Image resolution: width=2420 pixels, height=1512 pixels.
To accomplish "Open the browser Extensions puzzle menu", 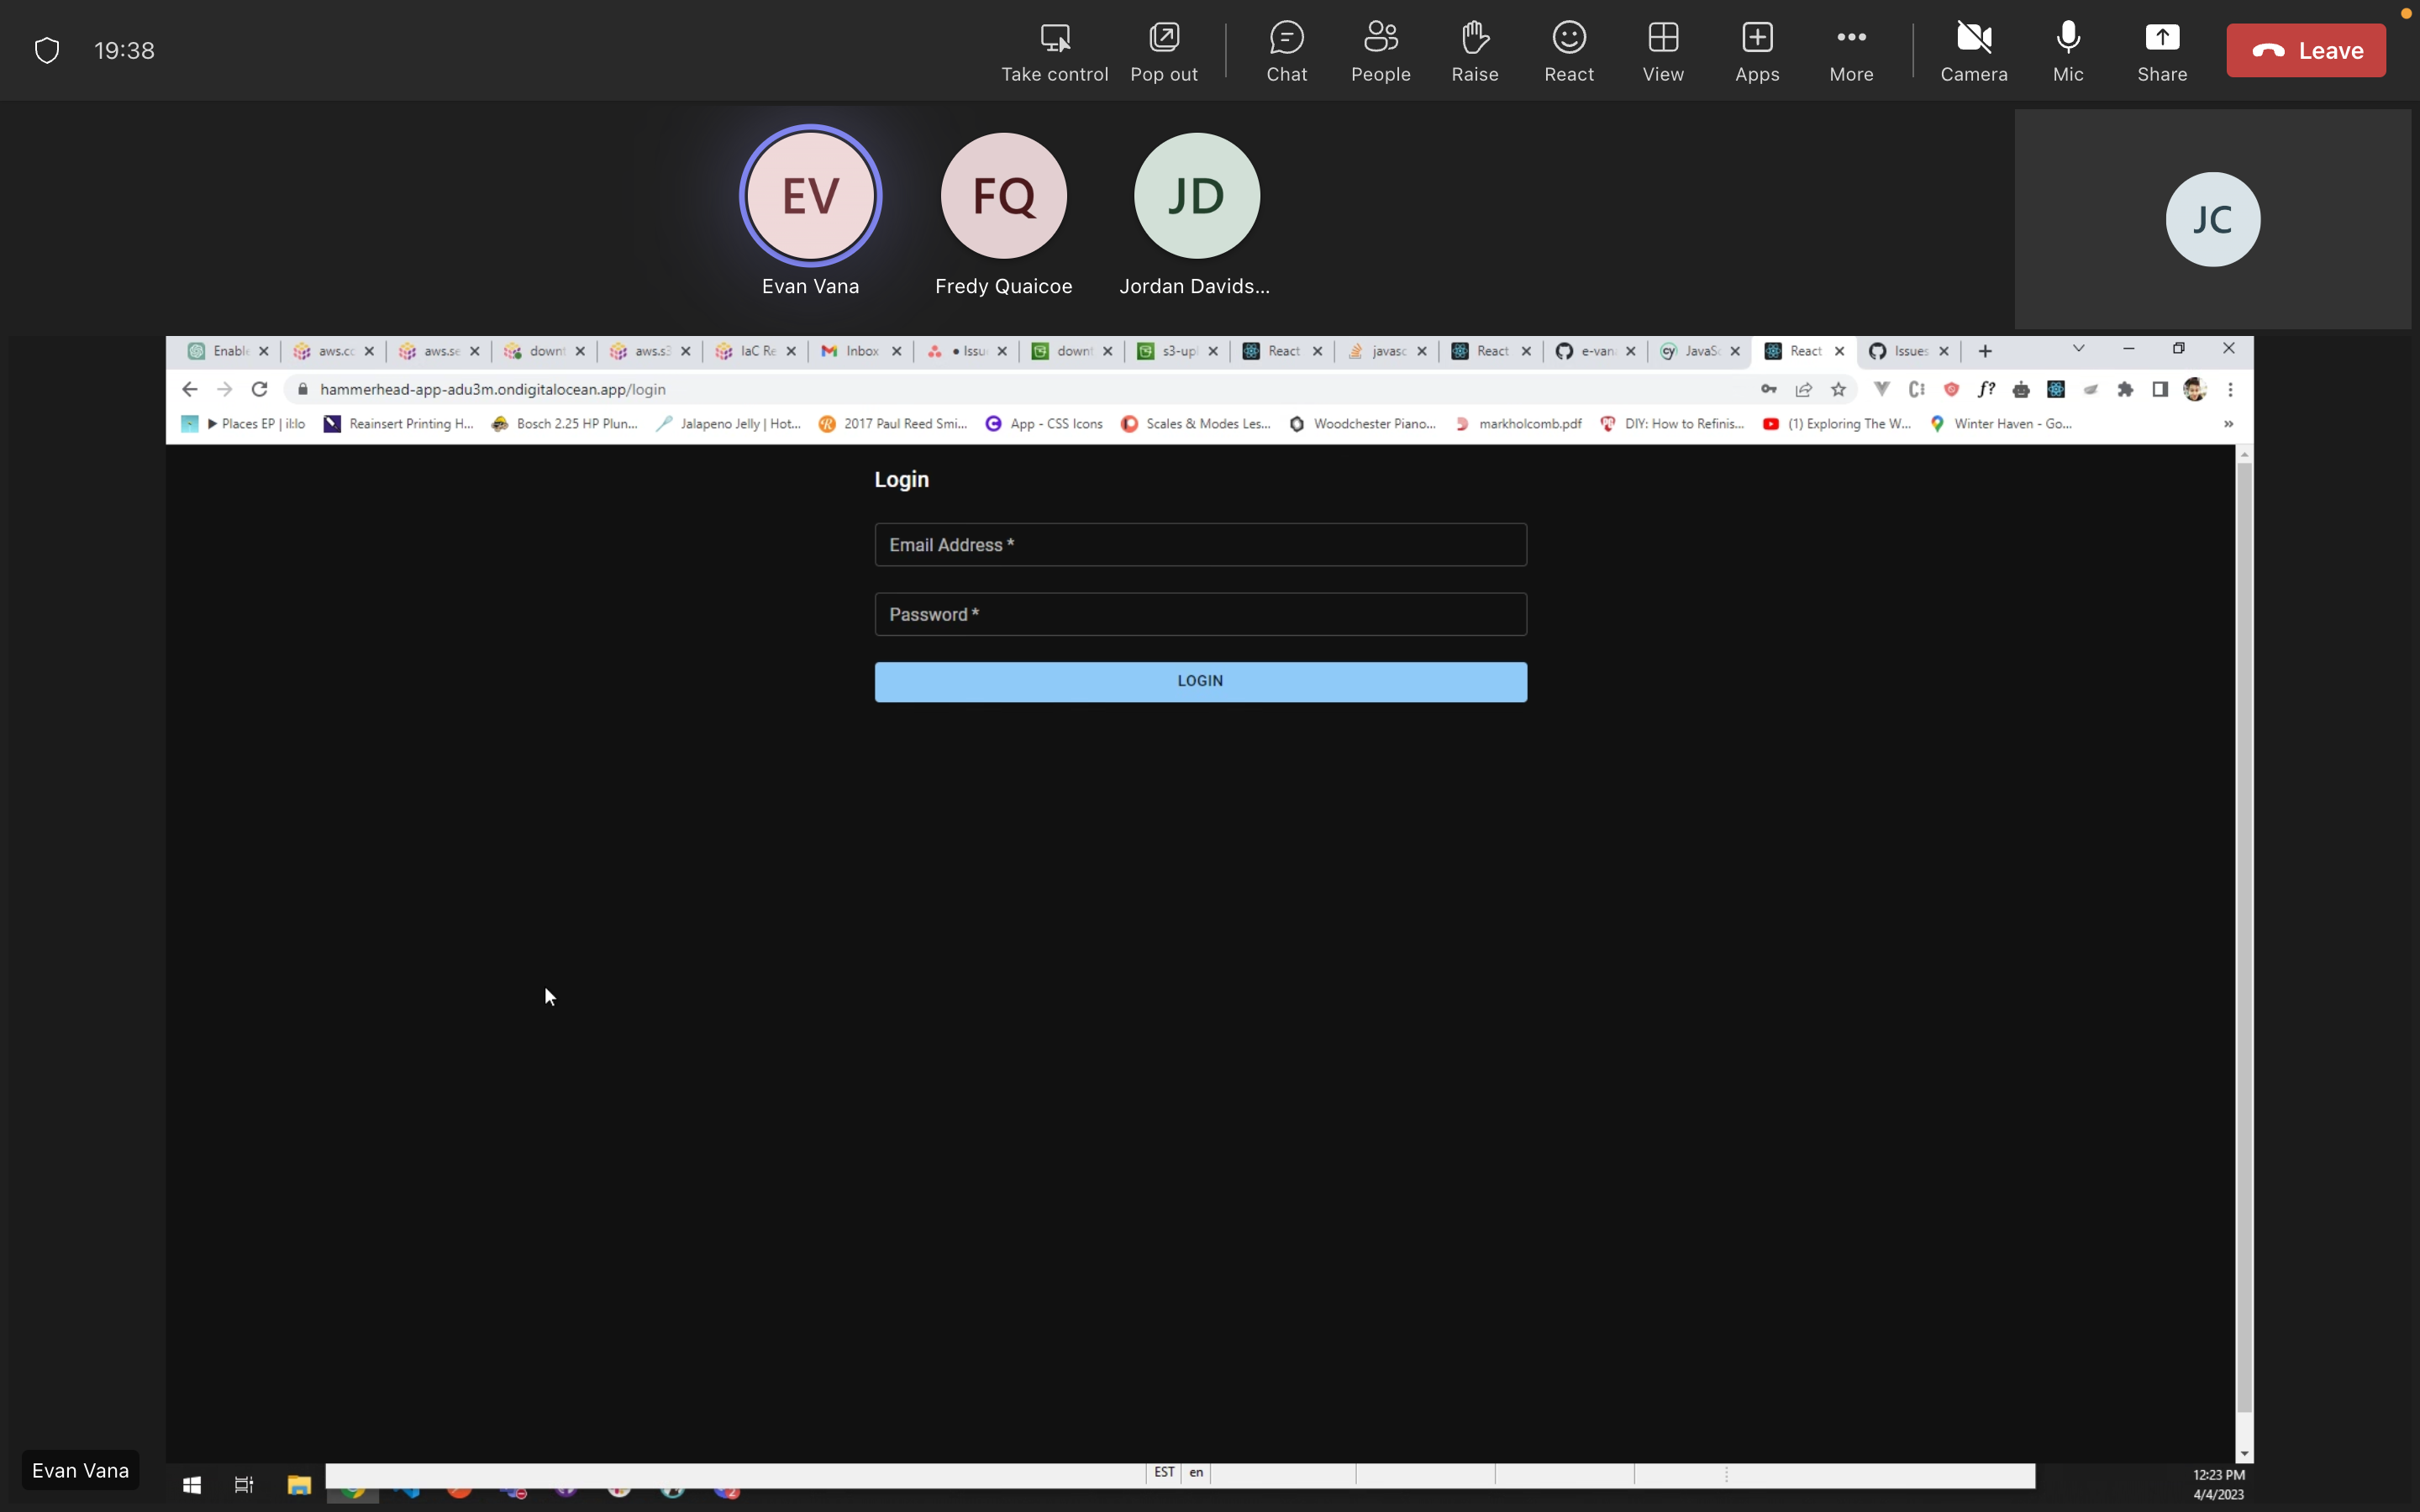I will 2126,389.
